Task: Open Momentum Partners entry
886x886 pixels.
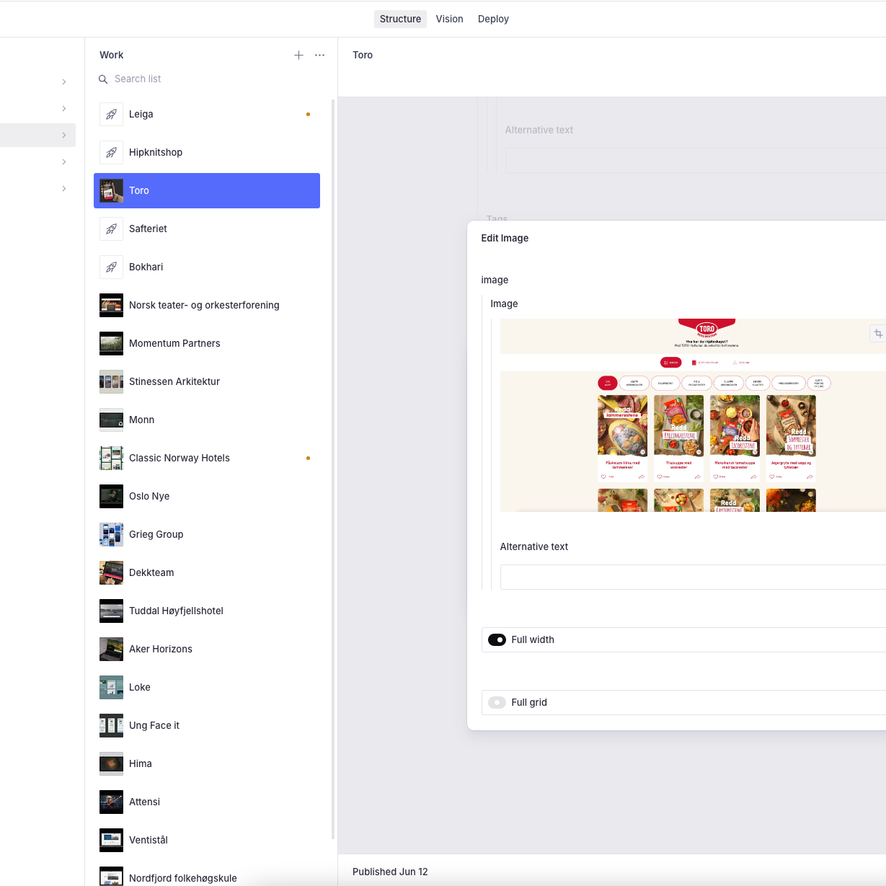Action: 207,343
